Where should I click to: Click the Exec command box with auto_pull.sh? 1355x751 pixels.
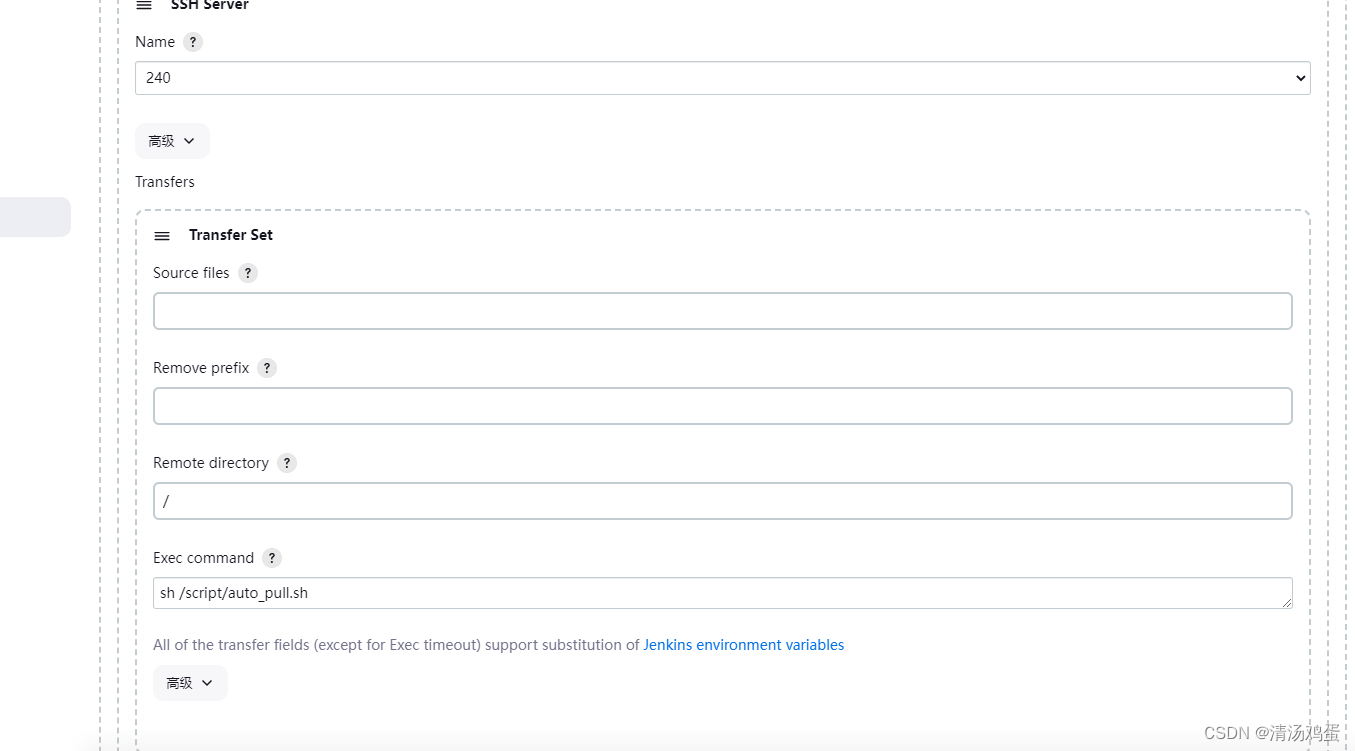[722, 593]
